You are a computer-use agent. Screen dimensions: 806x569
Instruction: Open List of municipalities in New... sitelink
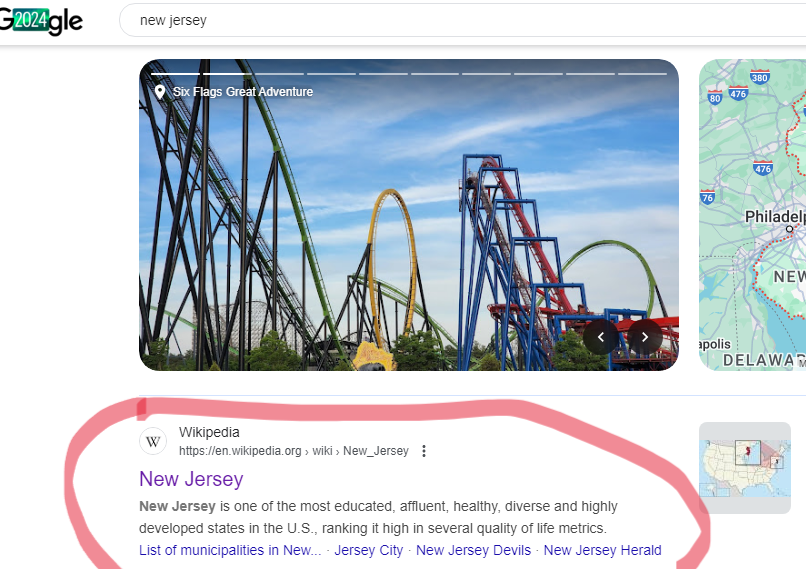click(x=230, y=550)
